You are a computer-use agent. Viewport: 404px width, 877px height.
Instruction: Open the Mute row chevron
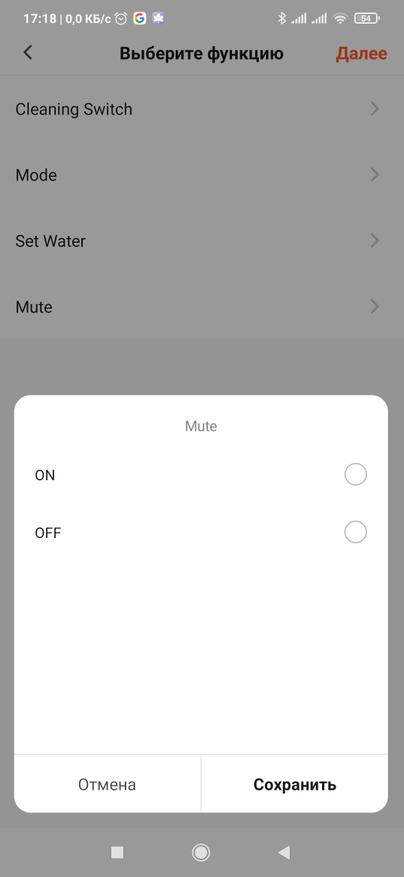point(375,307)
